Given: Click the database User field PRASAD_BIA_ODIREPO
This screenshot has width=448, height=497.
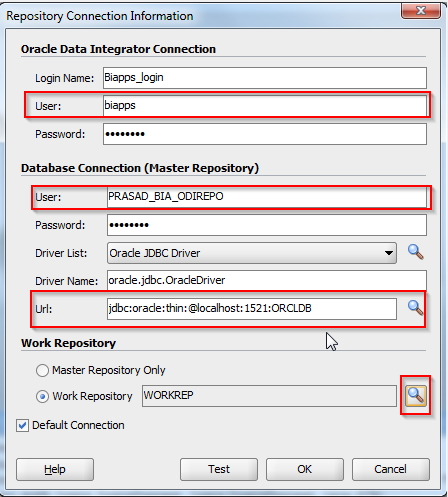Looking at the screenshot, I should point(267,197).
